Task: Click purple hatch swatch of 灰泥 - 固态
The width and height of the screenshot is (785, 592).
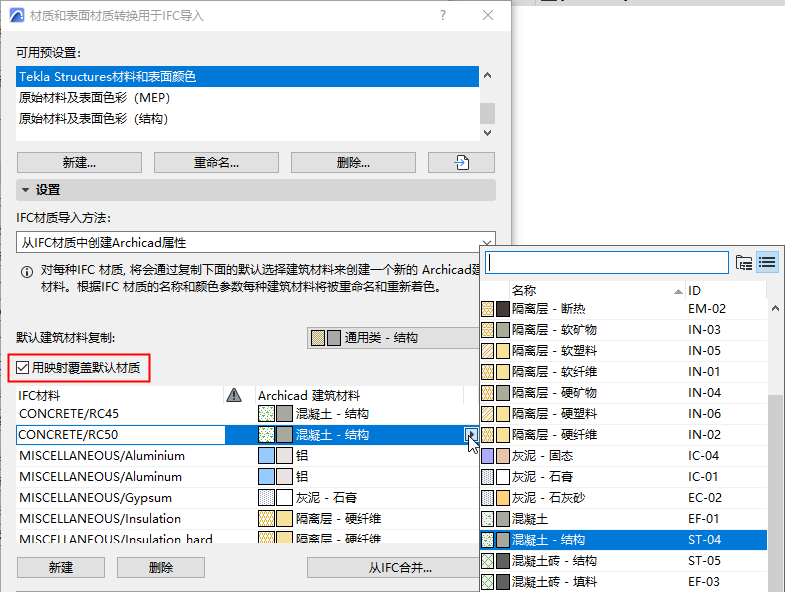Action: tap(487, 456)
